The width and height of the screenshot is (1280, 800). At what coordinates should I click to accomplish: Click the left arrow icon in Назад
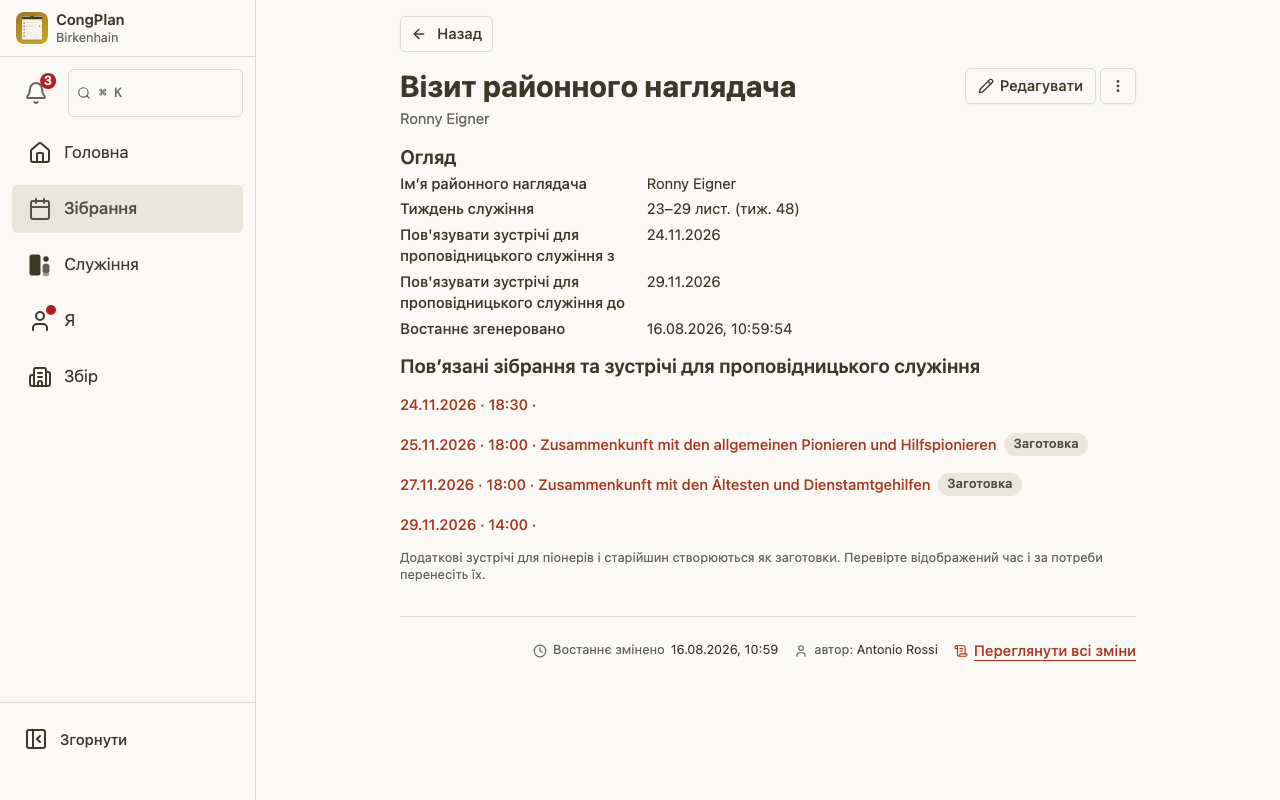(419, 34)
